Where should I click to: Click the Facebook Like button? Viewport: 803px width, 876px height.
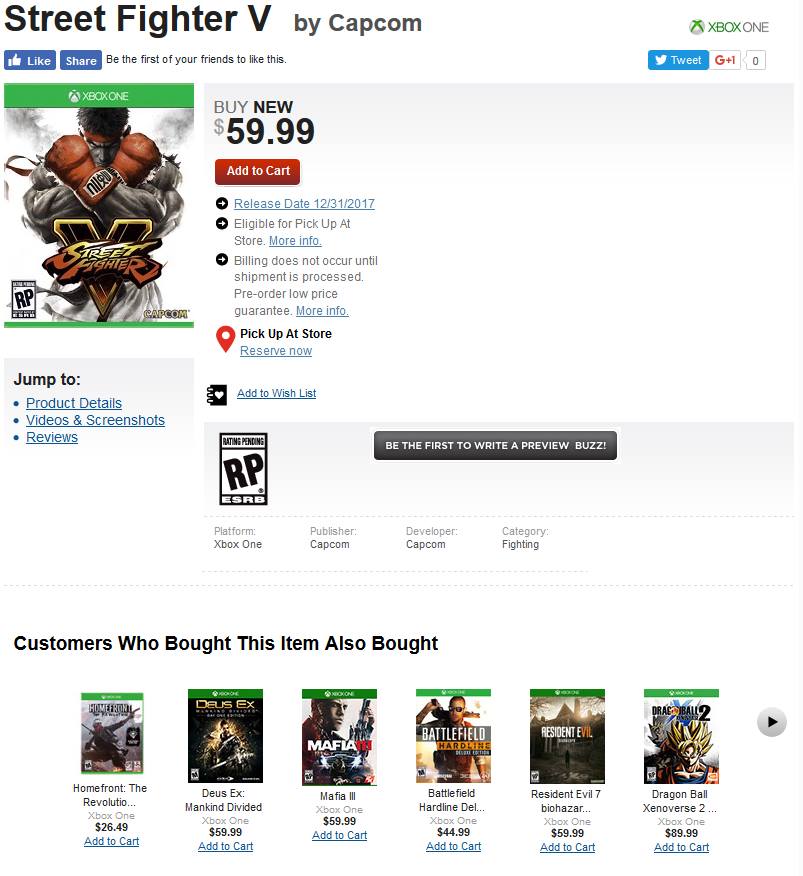29,60
